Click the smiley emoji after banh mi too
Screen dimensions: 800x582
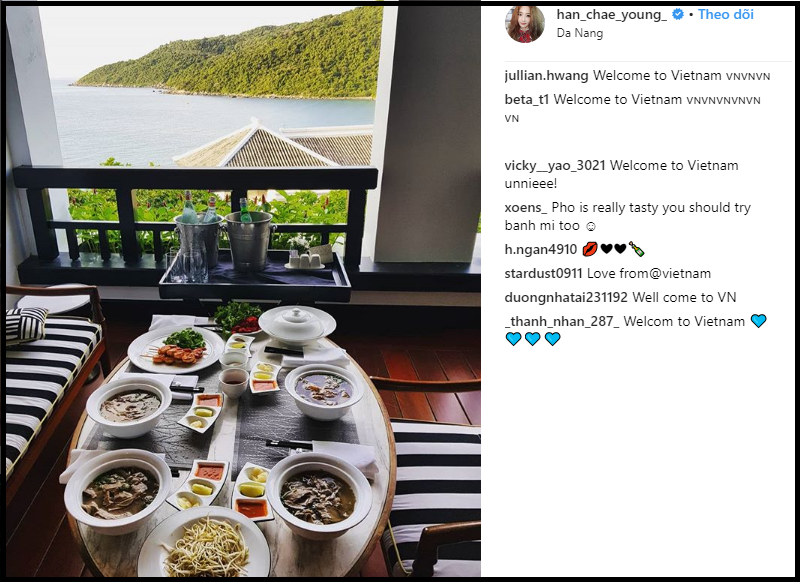click(591, 226)
